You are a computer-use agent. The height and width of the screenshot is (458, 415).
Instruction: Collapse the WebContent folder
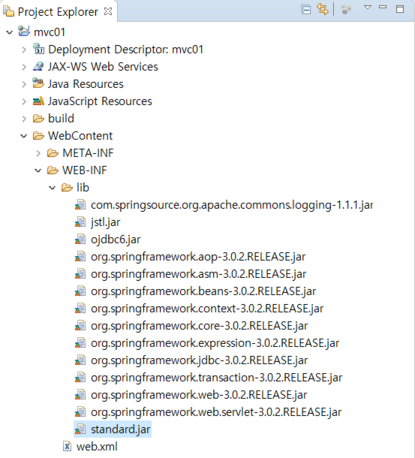tap(24, 136)
